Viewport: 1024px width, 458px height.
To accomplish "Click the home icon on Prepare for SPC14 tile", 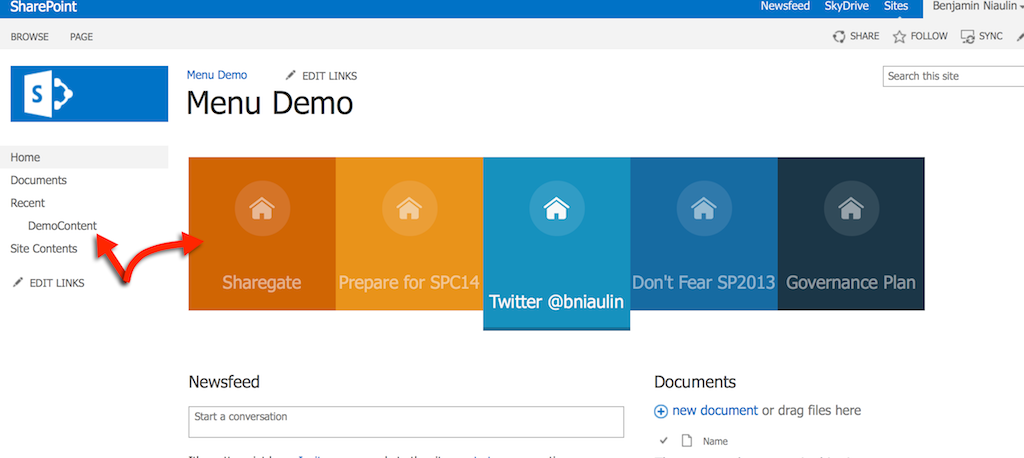I will click(x=409, y=208).
